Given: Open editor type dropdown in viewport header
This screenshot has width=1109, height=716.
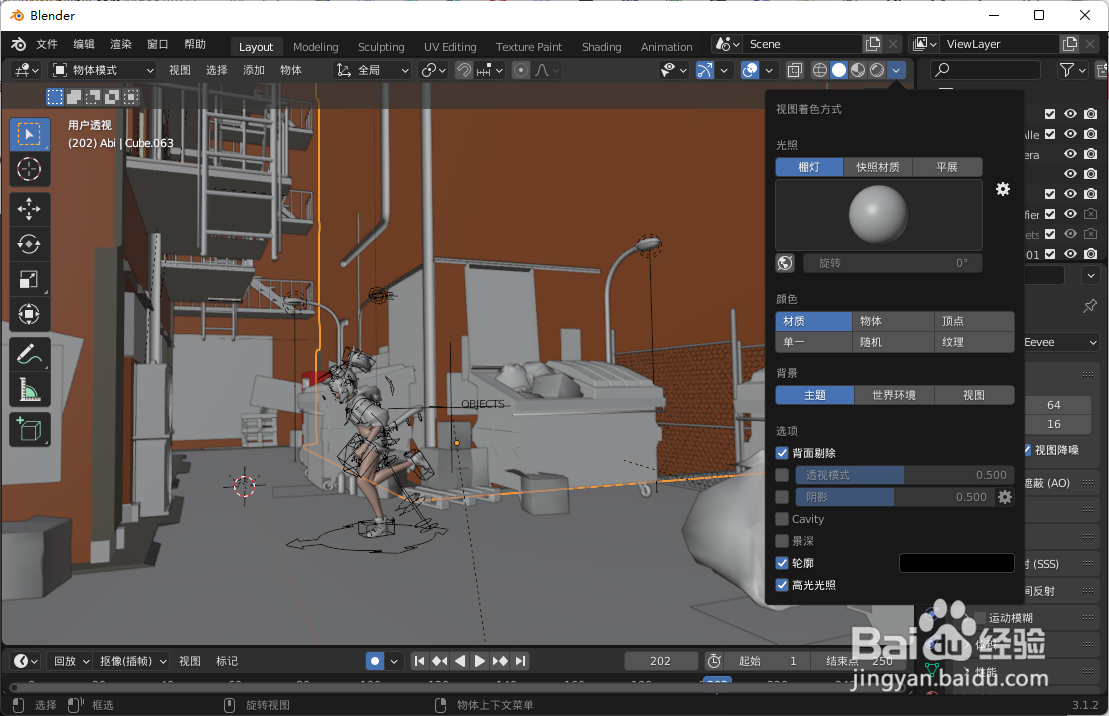Looking at the screenshot, I should [x=27, y=70].
